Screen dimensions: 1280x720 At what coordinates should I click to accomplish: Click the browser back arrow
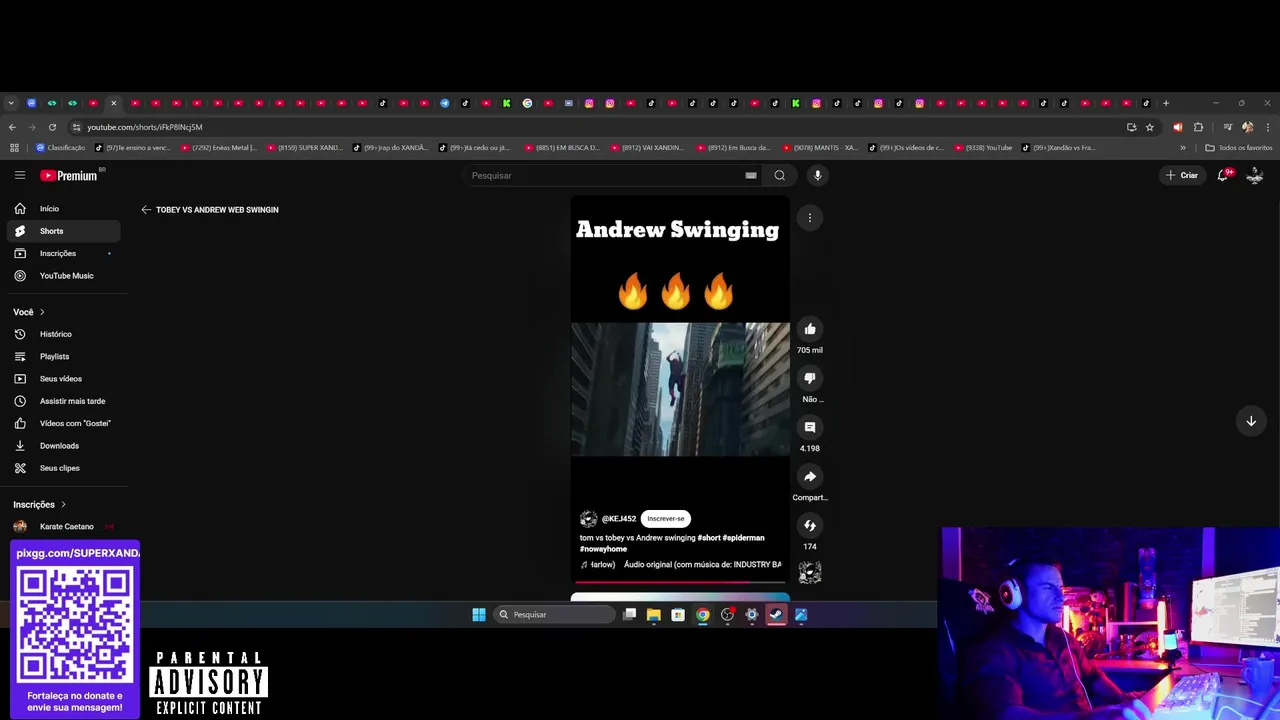[x=12, y=127]
